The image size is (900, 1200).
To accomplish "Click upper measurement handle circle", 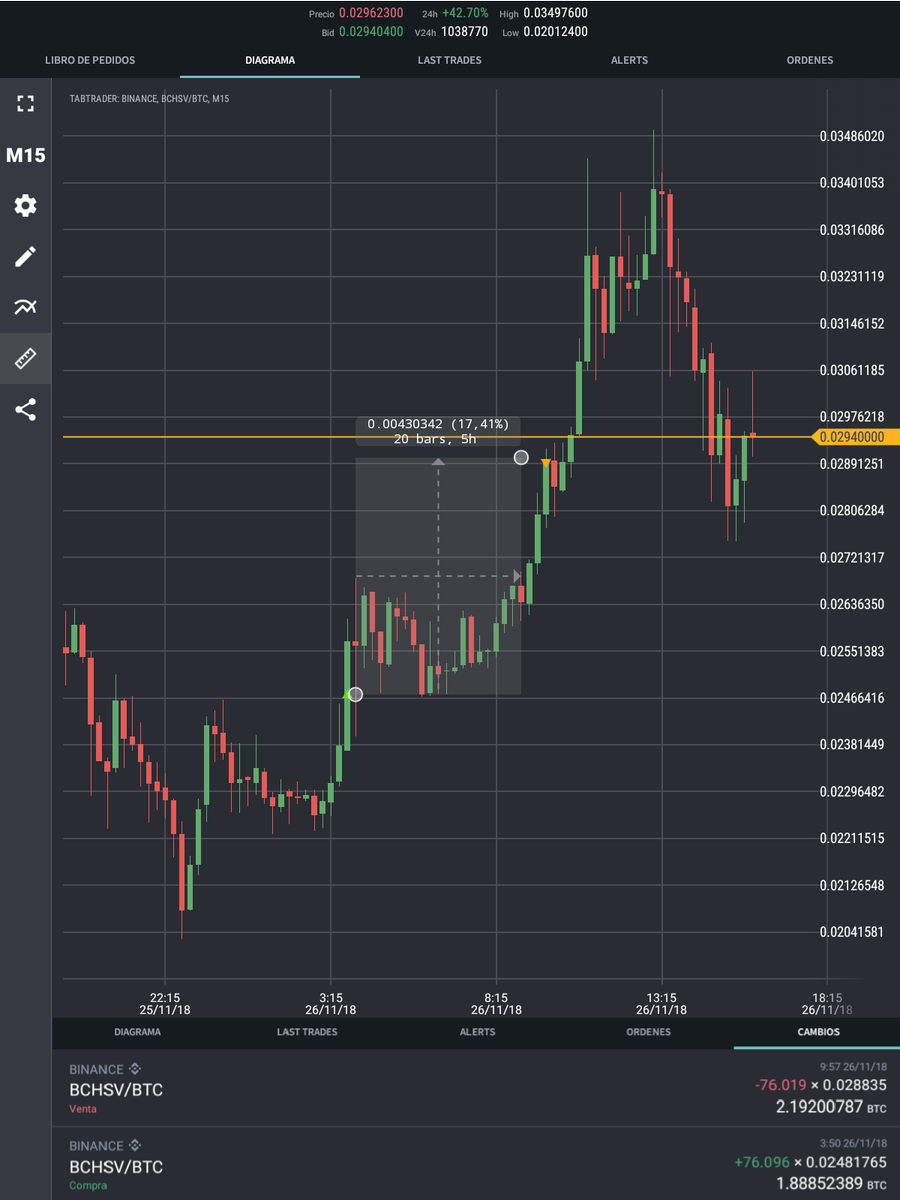I will click(521, 458).
